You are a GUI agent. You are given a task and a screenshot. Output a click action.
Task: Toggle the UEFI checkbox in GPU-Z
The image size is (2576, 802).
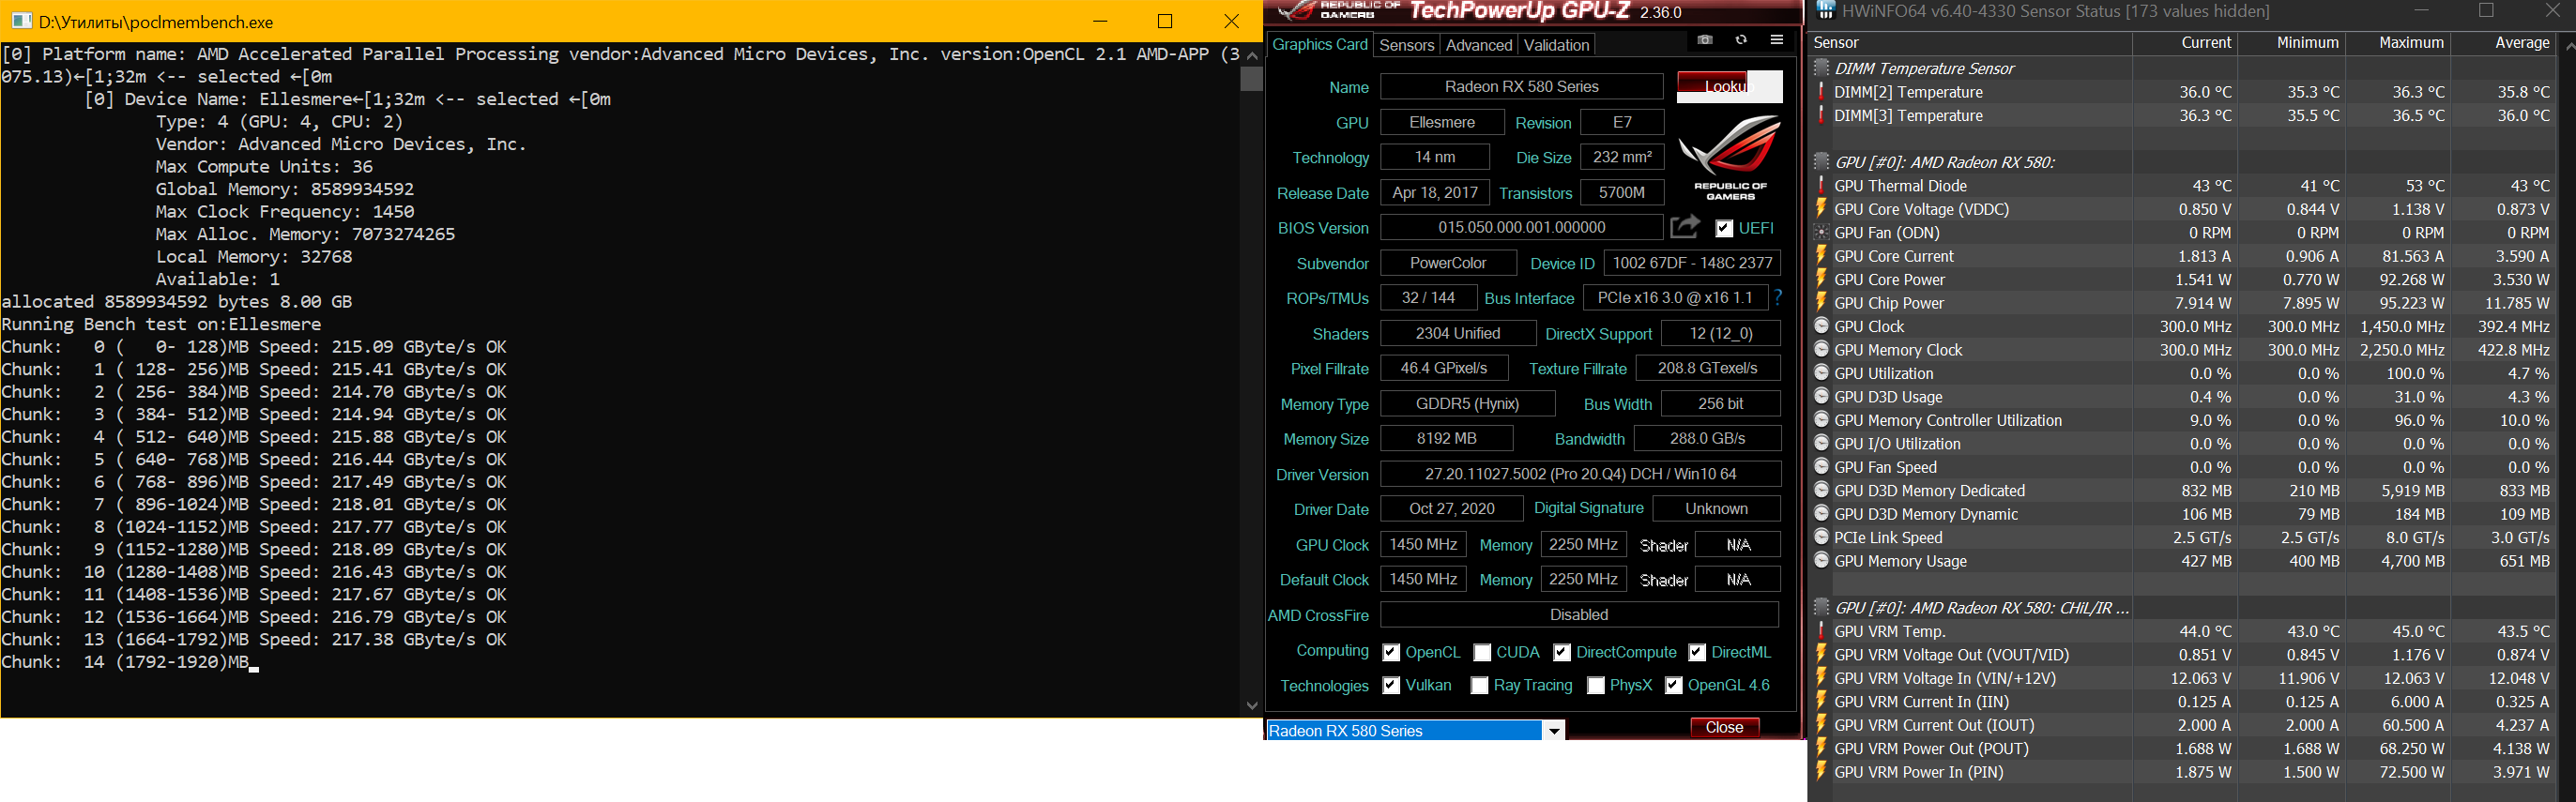[1724, 228]
